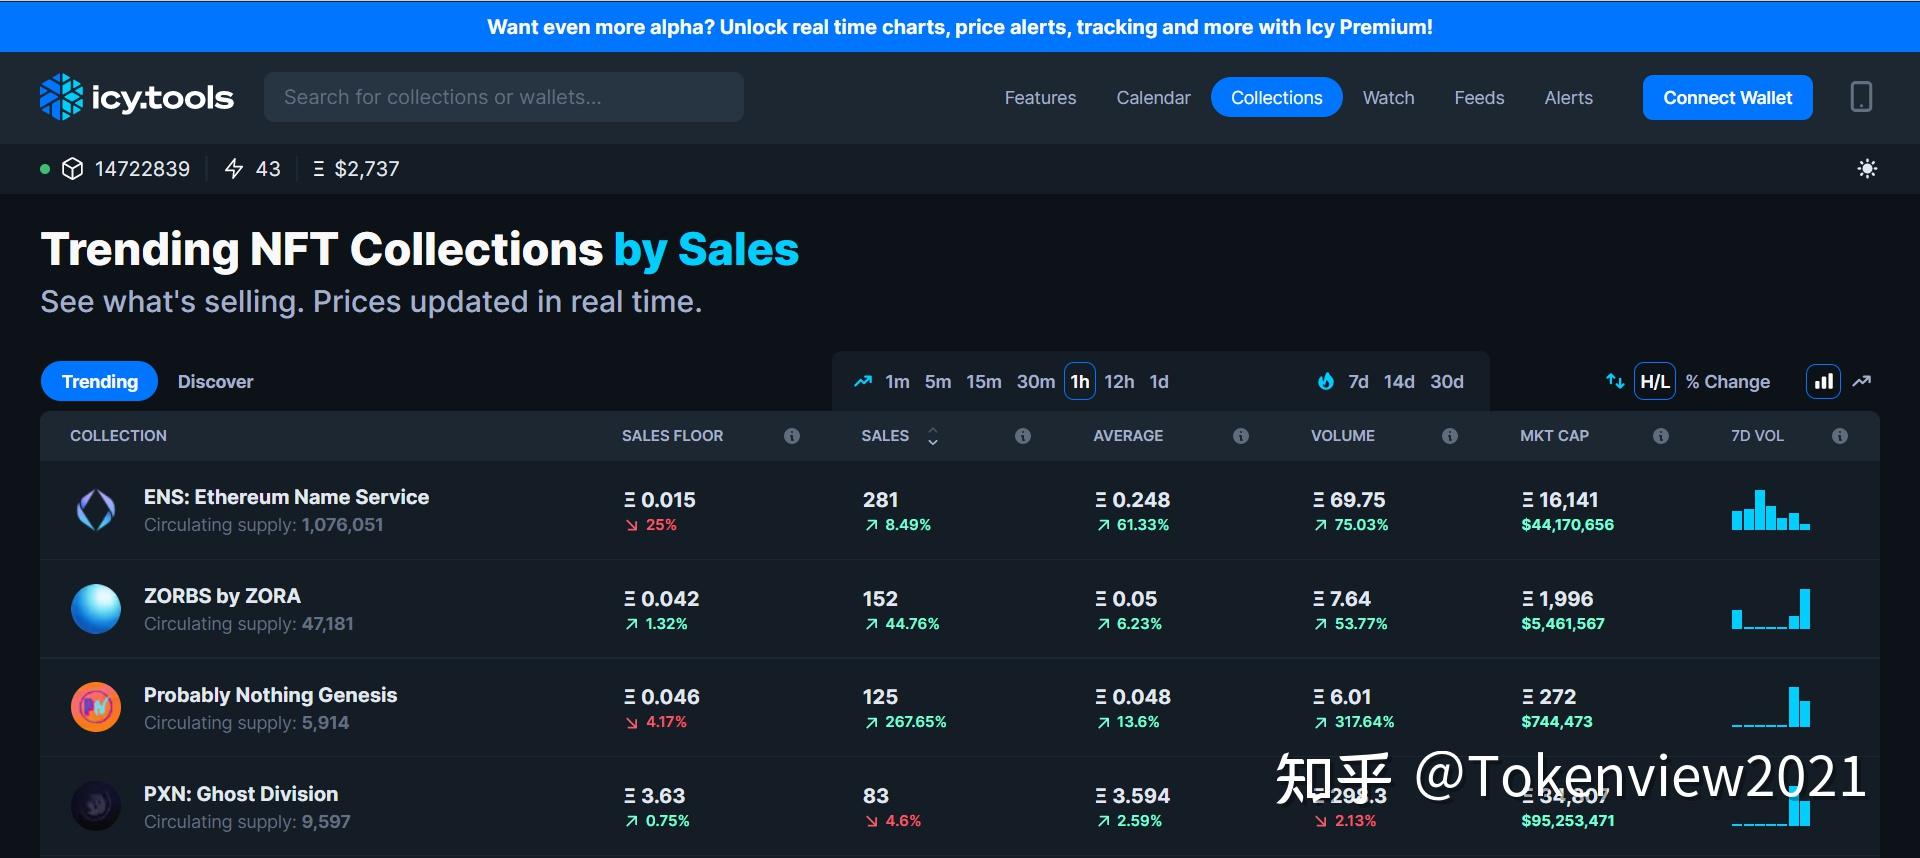The width and height of the screenshot is (1920, 858).
Task: Sort by Mkt Cap column header
Action: pyautogui.click(x=1554, y=436)
